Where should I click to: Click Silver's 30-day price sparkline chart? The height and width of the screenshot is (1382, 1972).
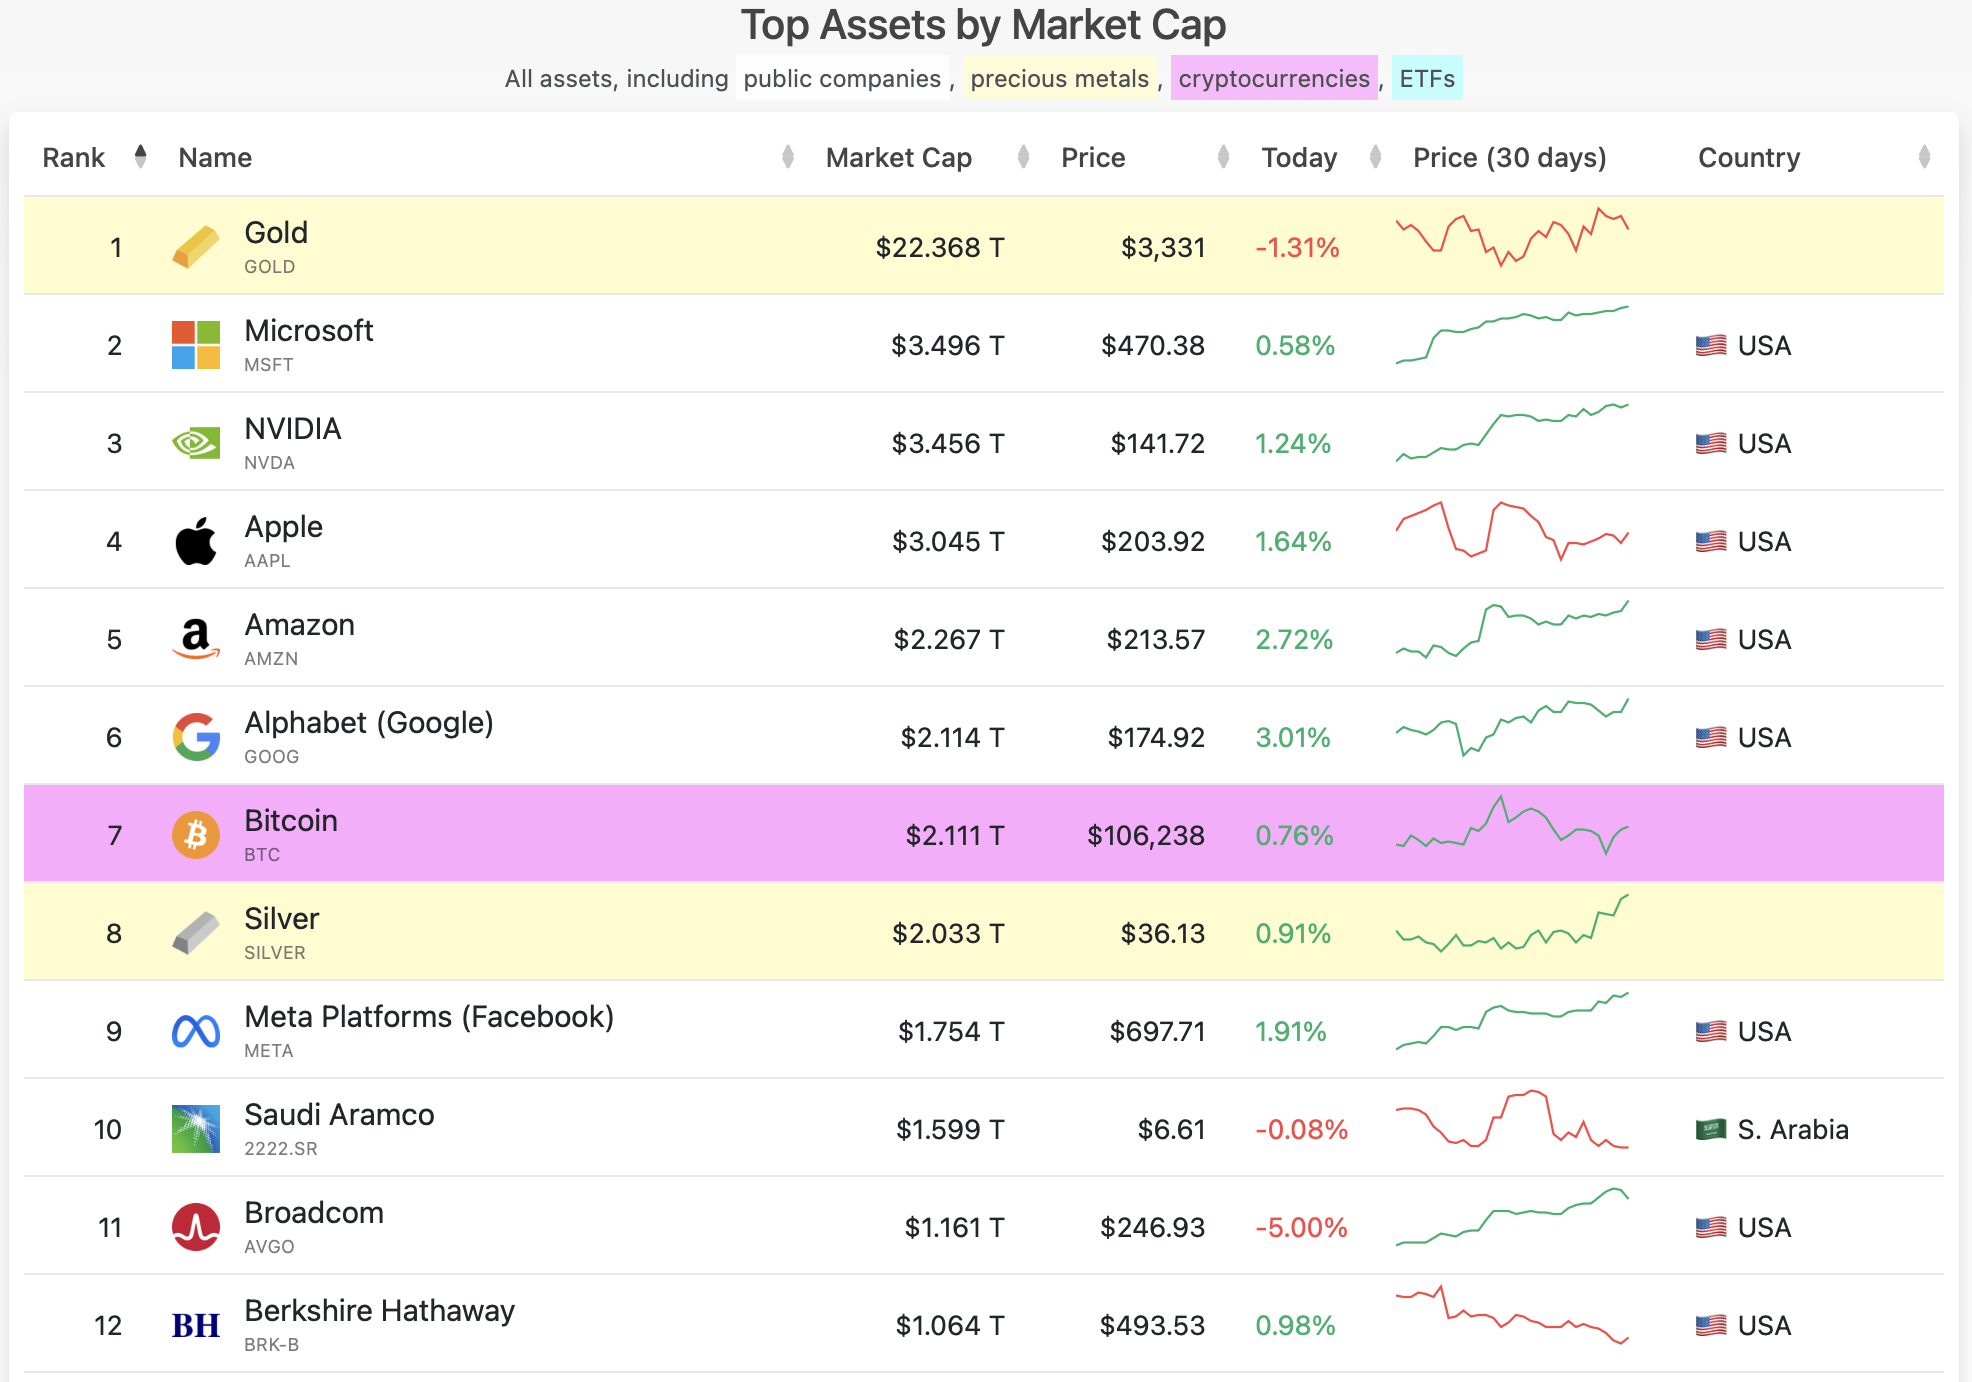pyautogui.click(x=1512, y=923)
